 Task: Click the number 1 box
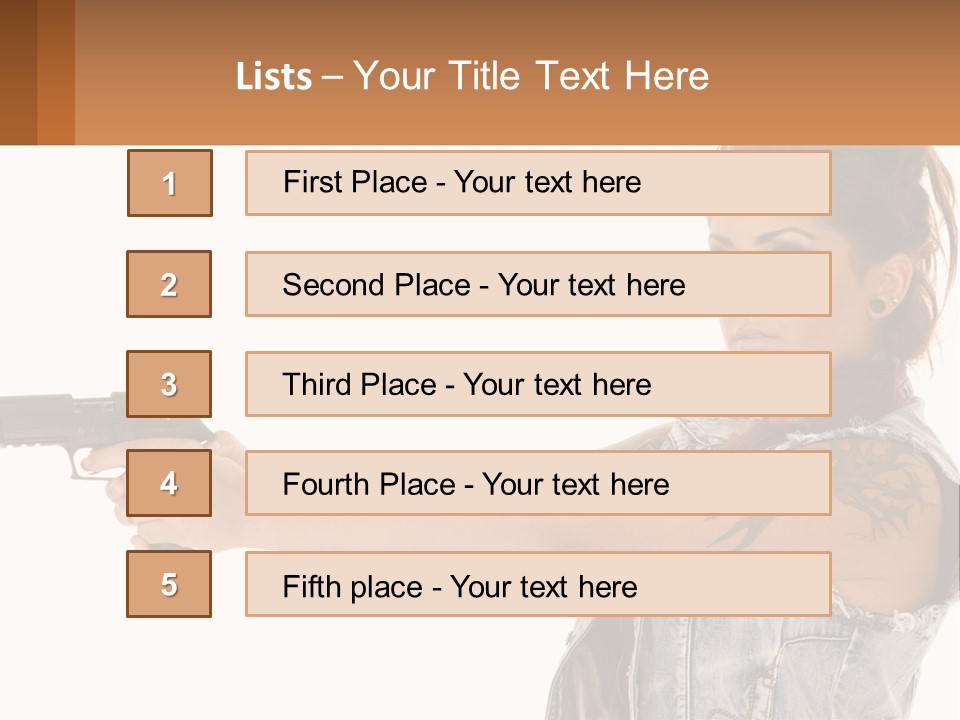tap(170, 183)
